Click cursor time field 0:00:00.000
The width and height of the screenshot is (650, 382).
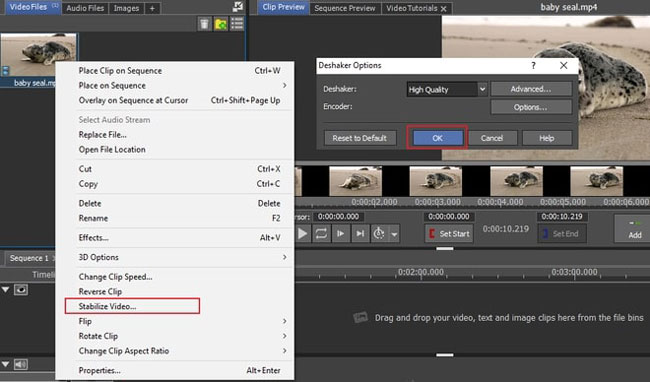click(338, 217)
